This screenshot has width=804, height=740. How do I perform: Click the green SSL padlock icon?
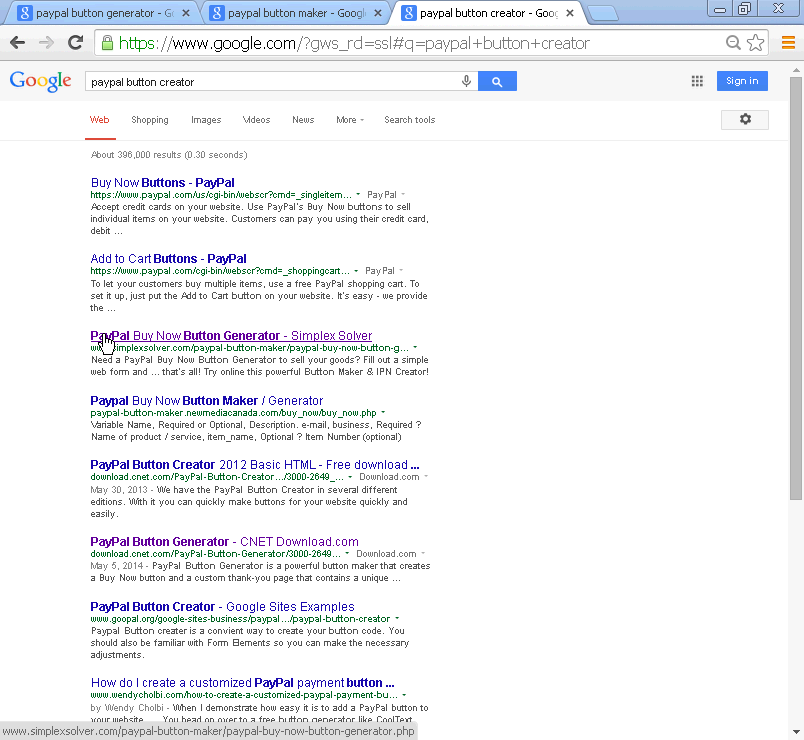(x=107, y=43)
